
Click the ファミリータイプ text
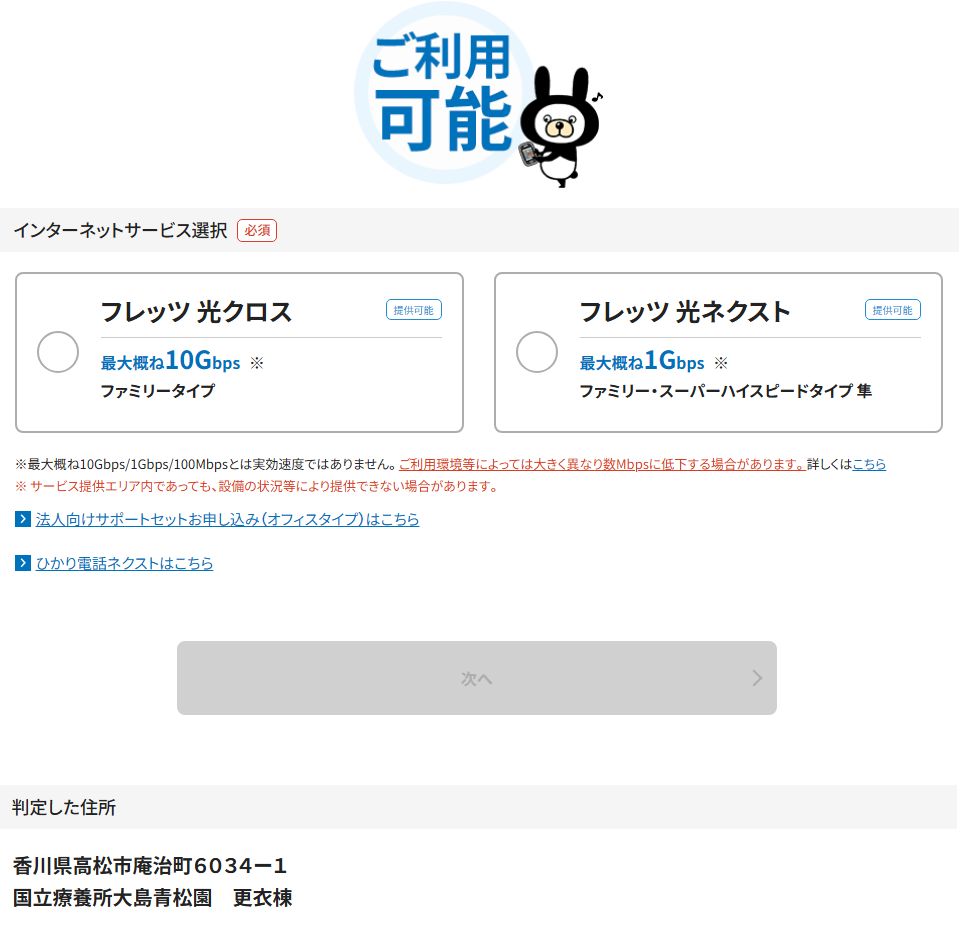click(x=158, y=391)
